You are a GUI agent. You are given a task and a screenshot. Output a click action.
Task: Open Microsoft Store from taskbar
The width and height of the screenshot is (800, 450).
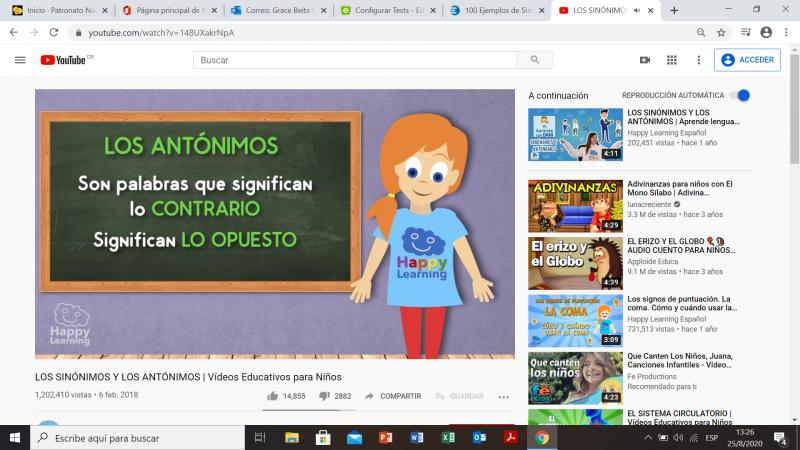point(323,438)
